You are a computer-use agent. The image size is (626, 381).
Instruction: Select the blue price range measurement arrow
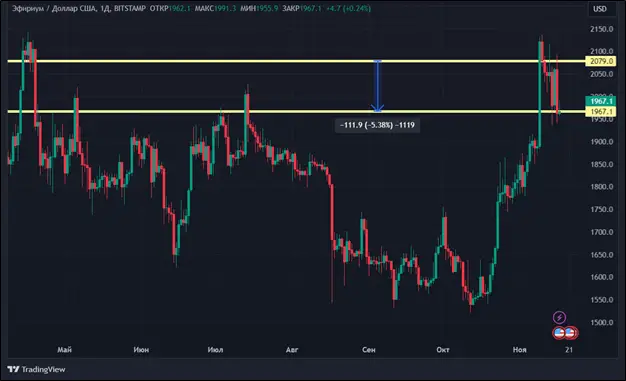(377, 86)
